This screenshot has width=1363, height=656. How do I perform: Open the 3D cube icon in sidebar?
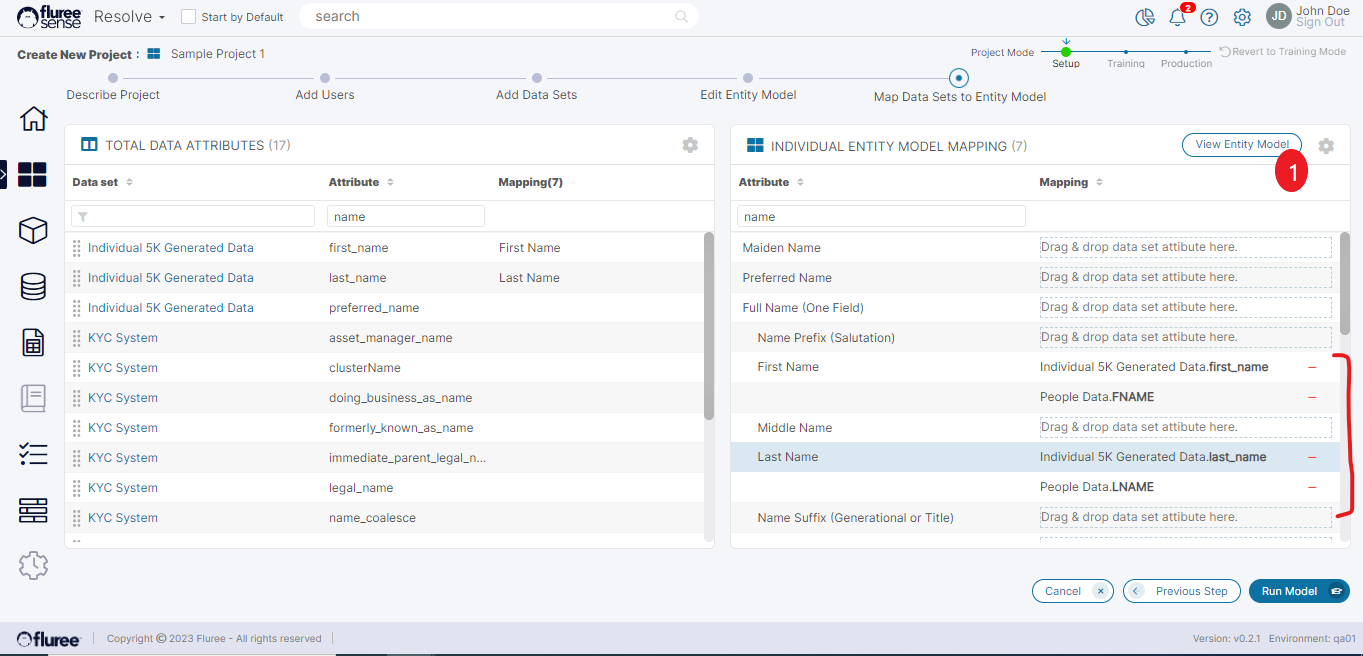coord(33,231)
